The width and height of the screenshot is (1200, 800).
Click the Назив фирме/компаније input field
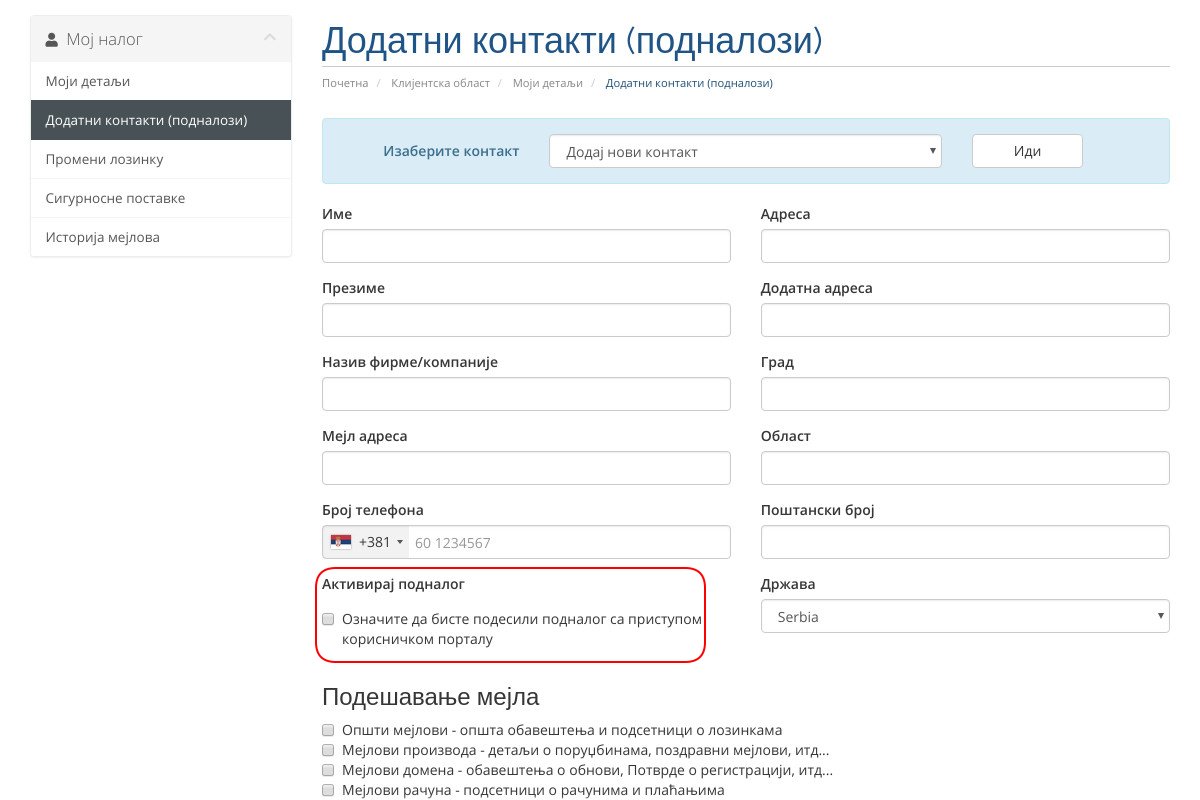click(526, 394)
